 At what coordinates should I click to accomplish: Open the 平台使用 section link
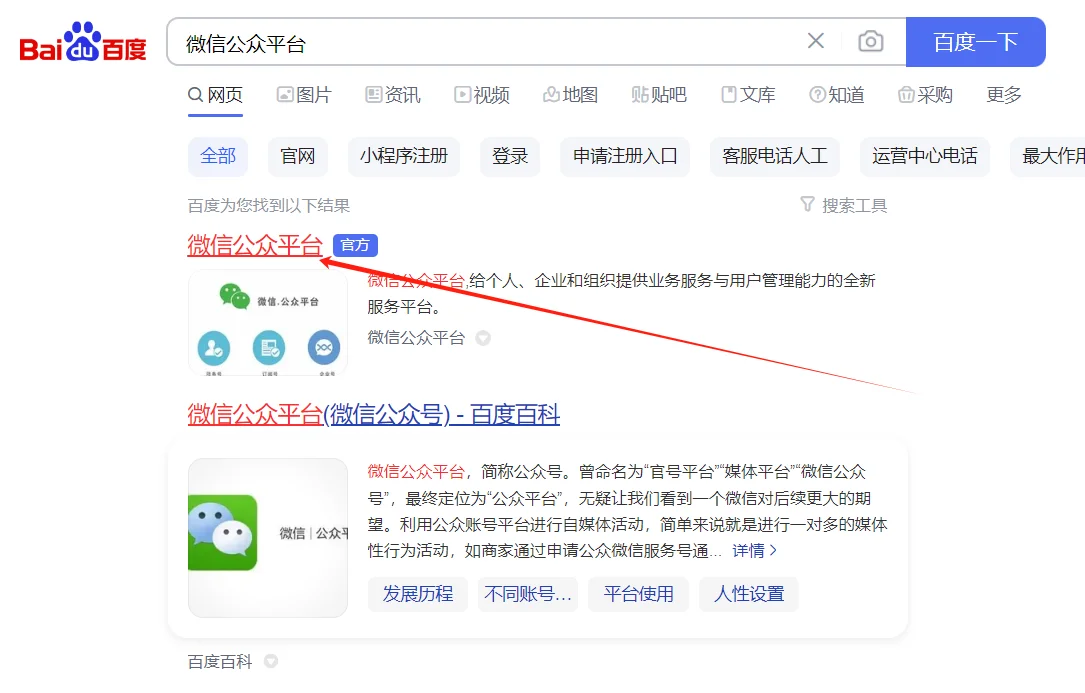click(639, 594)
